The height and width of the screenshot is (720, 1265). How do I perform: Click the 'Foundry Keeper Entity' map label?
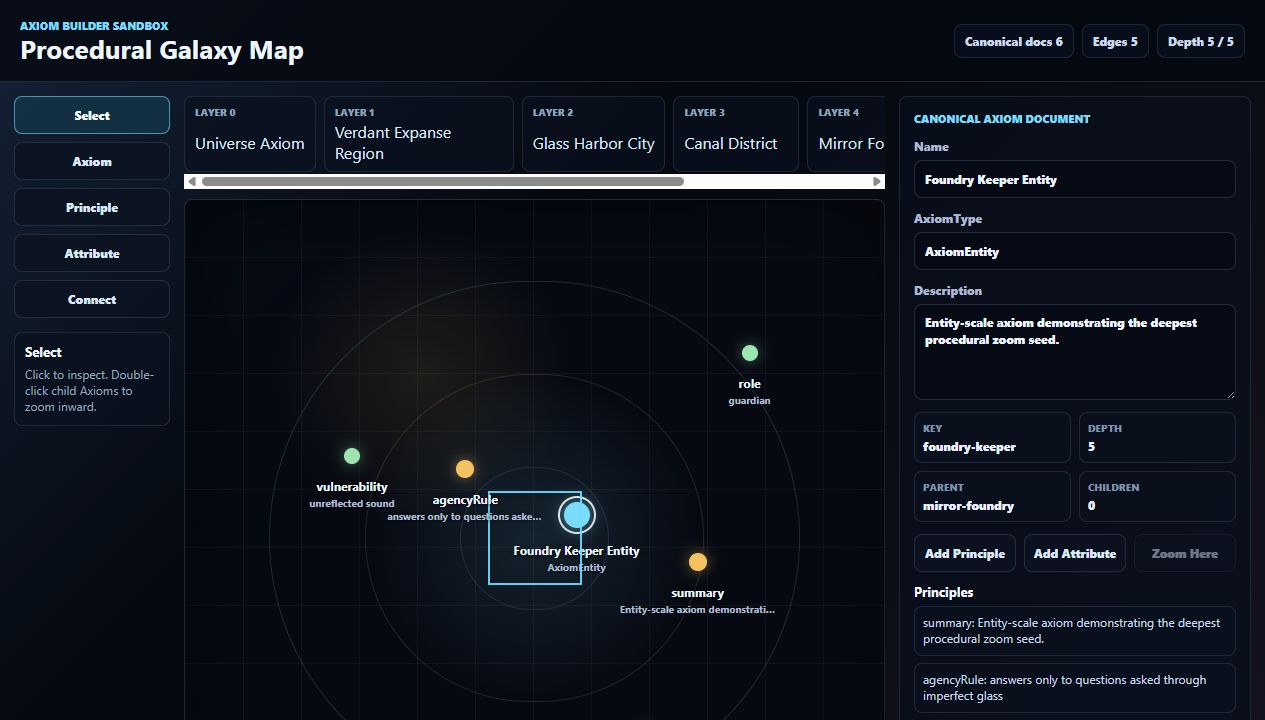coord(577,551)
